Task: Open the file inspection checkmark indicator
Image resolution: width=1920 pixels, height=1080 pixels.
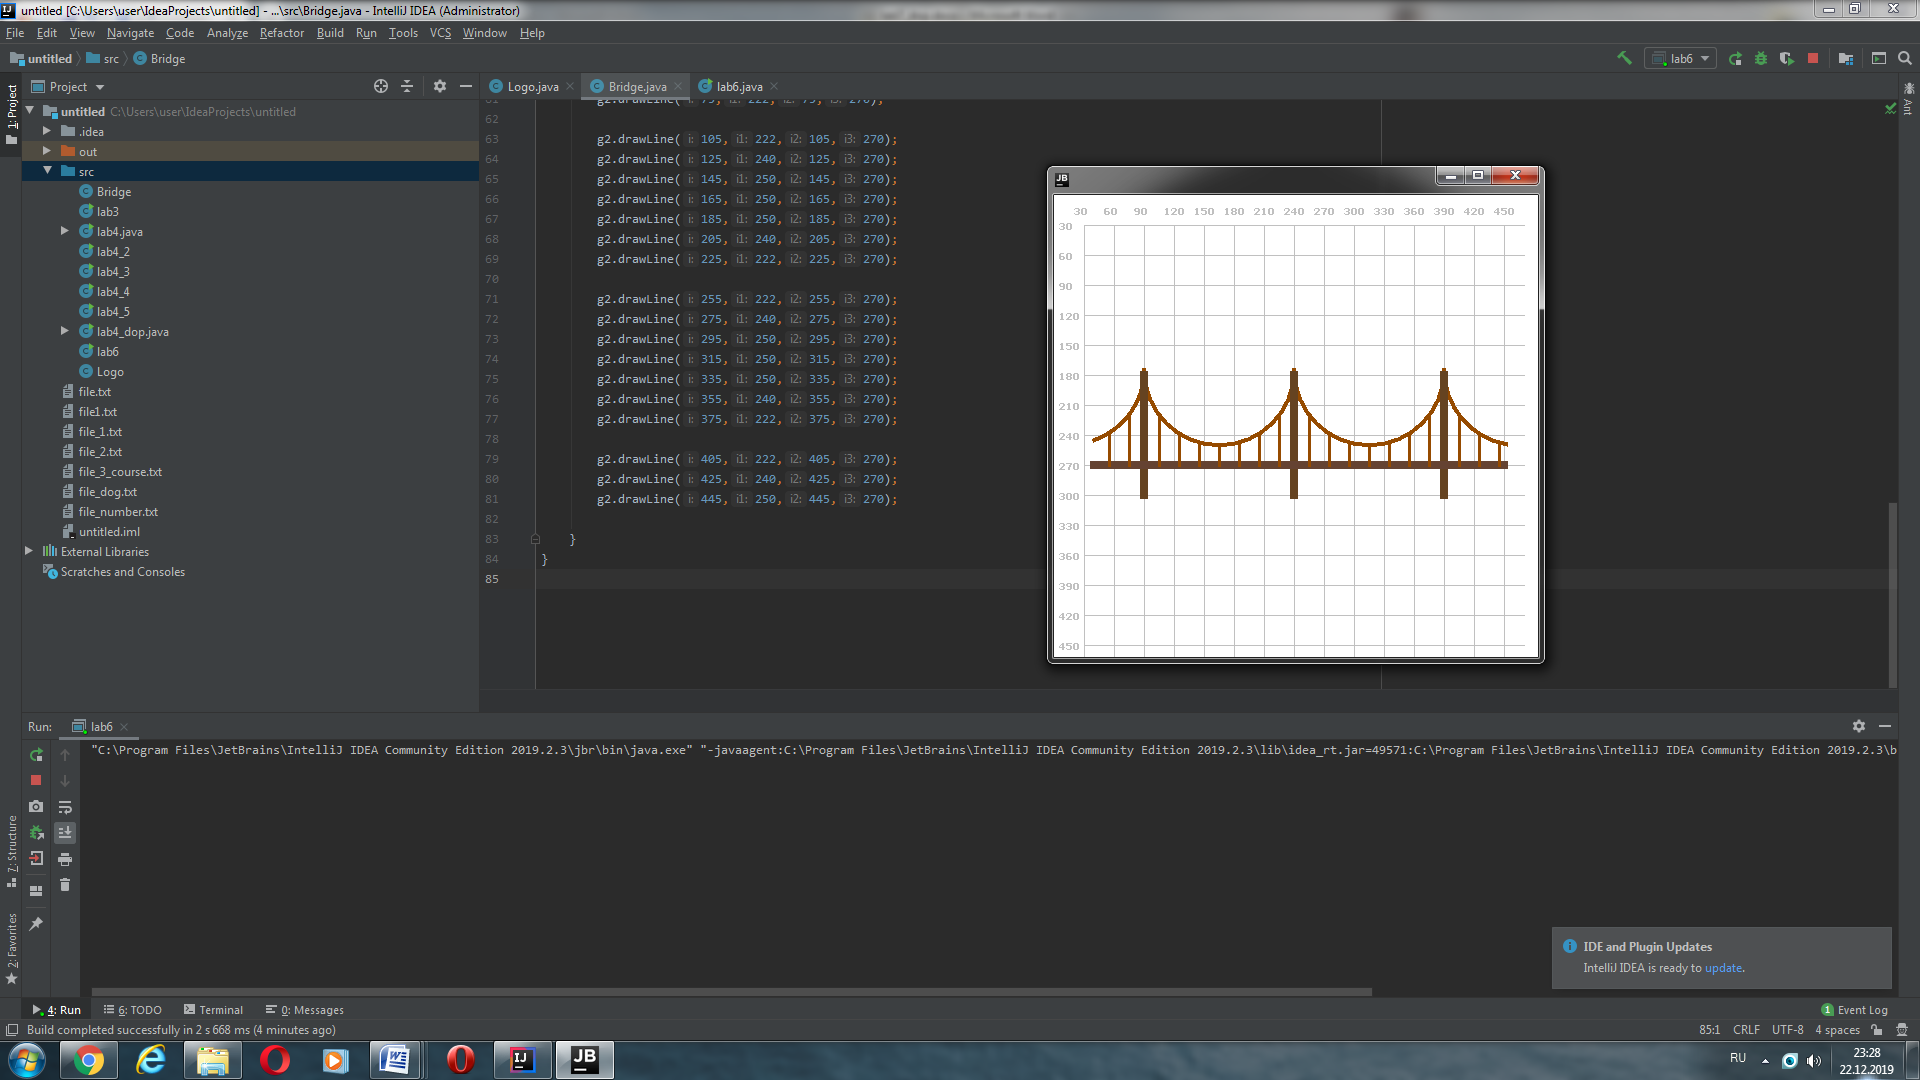Action: tap(1890, 108)
